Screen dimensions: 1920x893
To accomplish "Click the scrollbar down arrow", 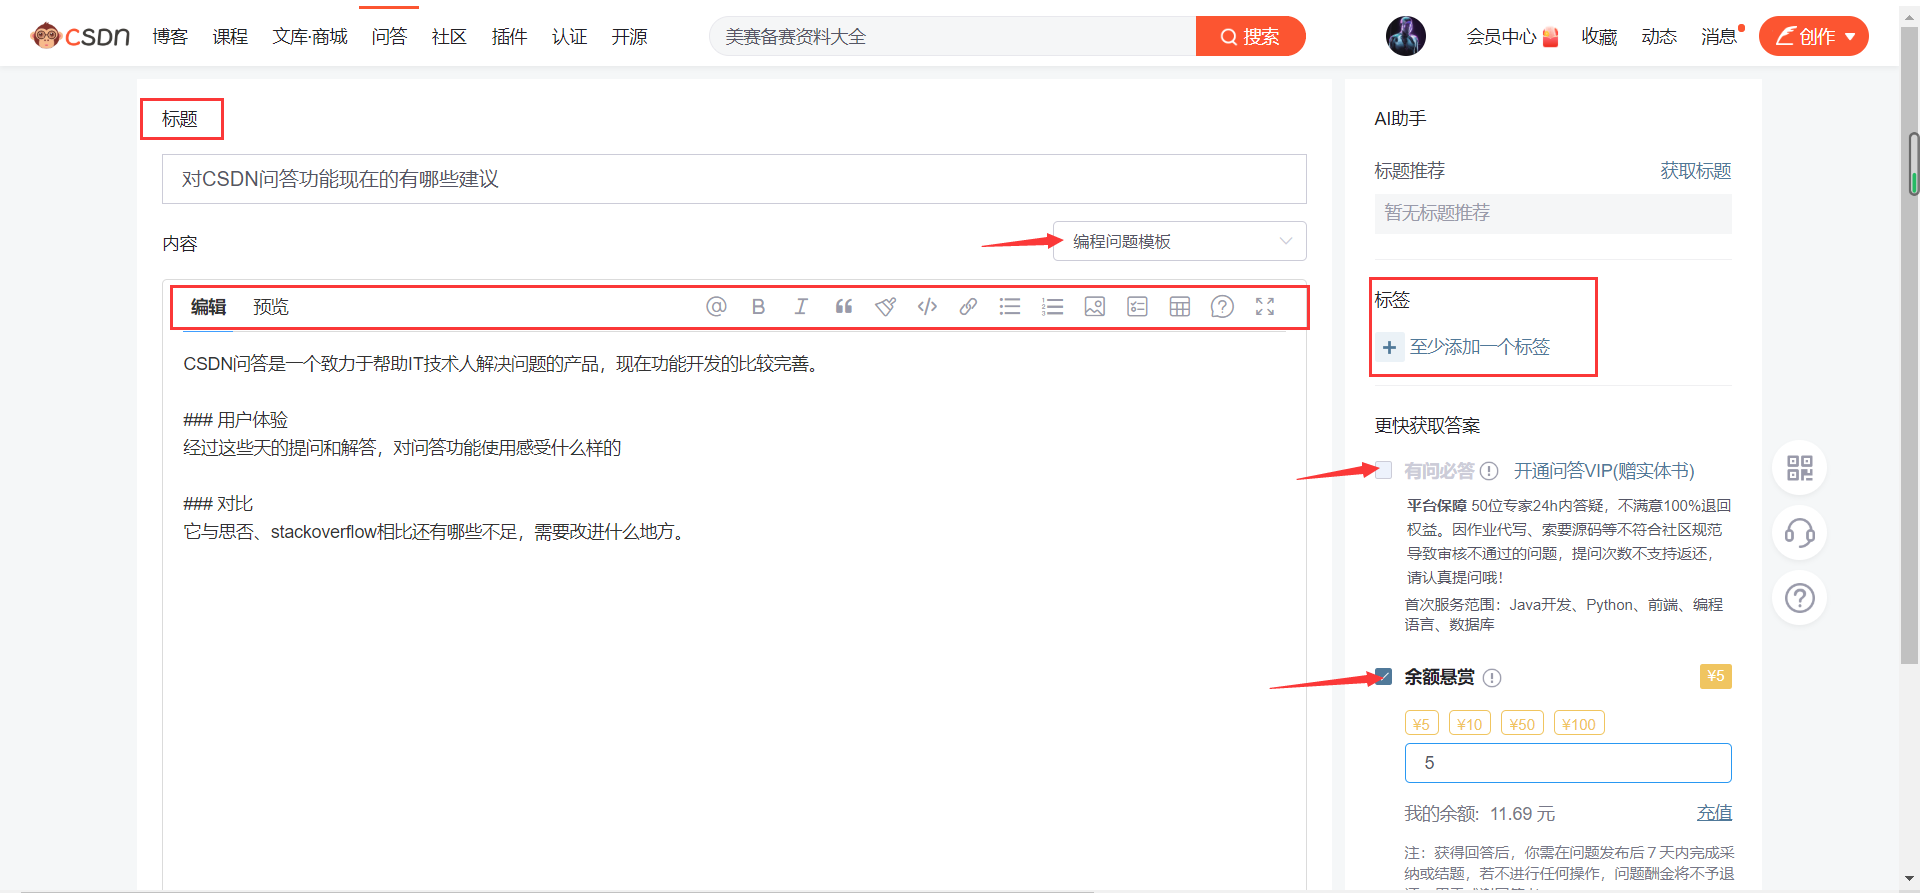I will (1910, 880).
